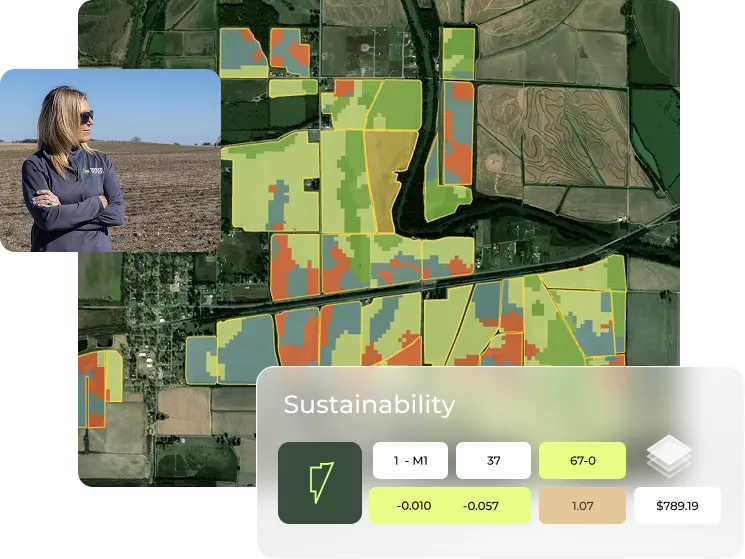
Task: Click the '-0.010' value in green bar
Action: pyautogui.click(x=413, y=506)
